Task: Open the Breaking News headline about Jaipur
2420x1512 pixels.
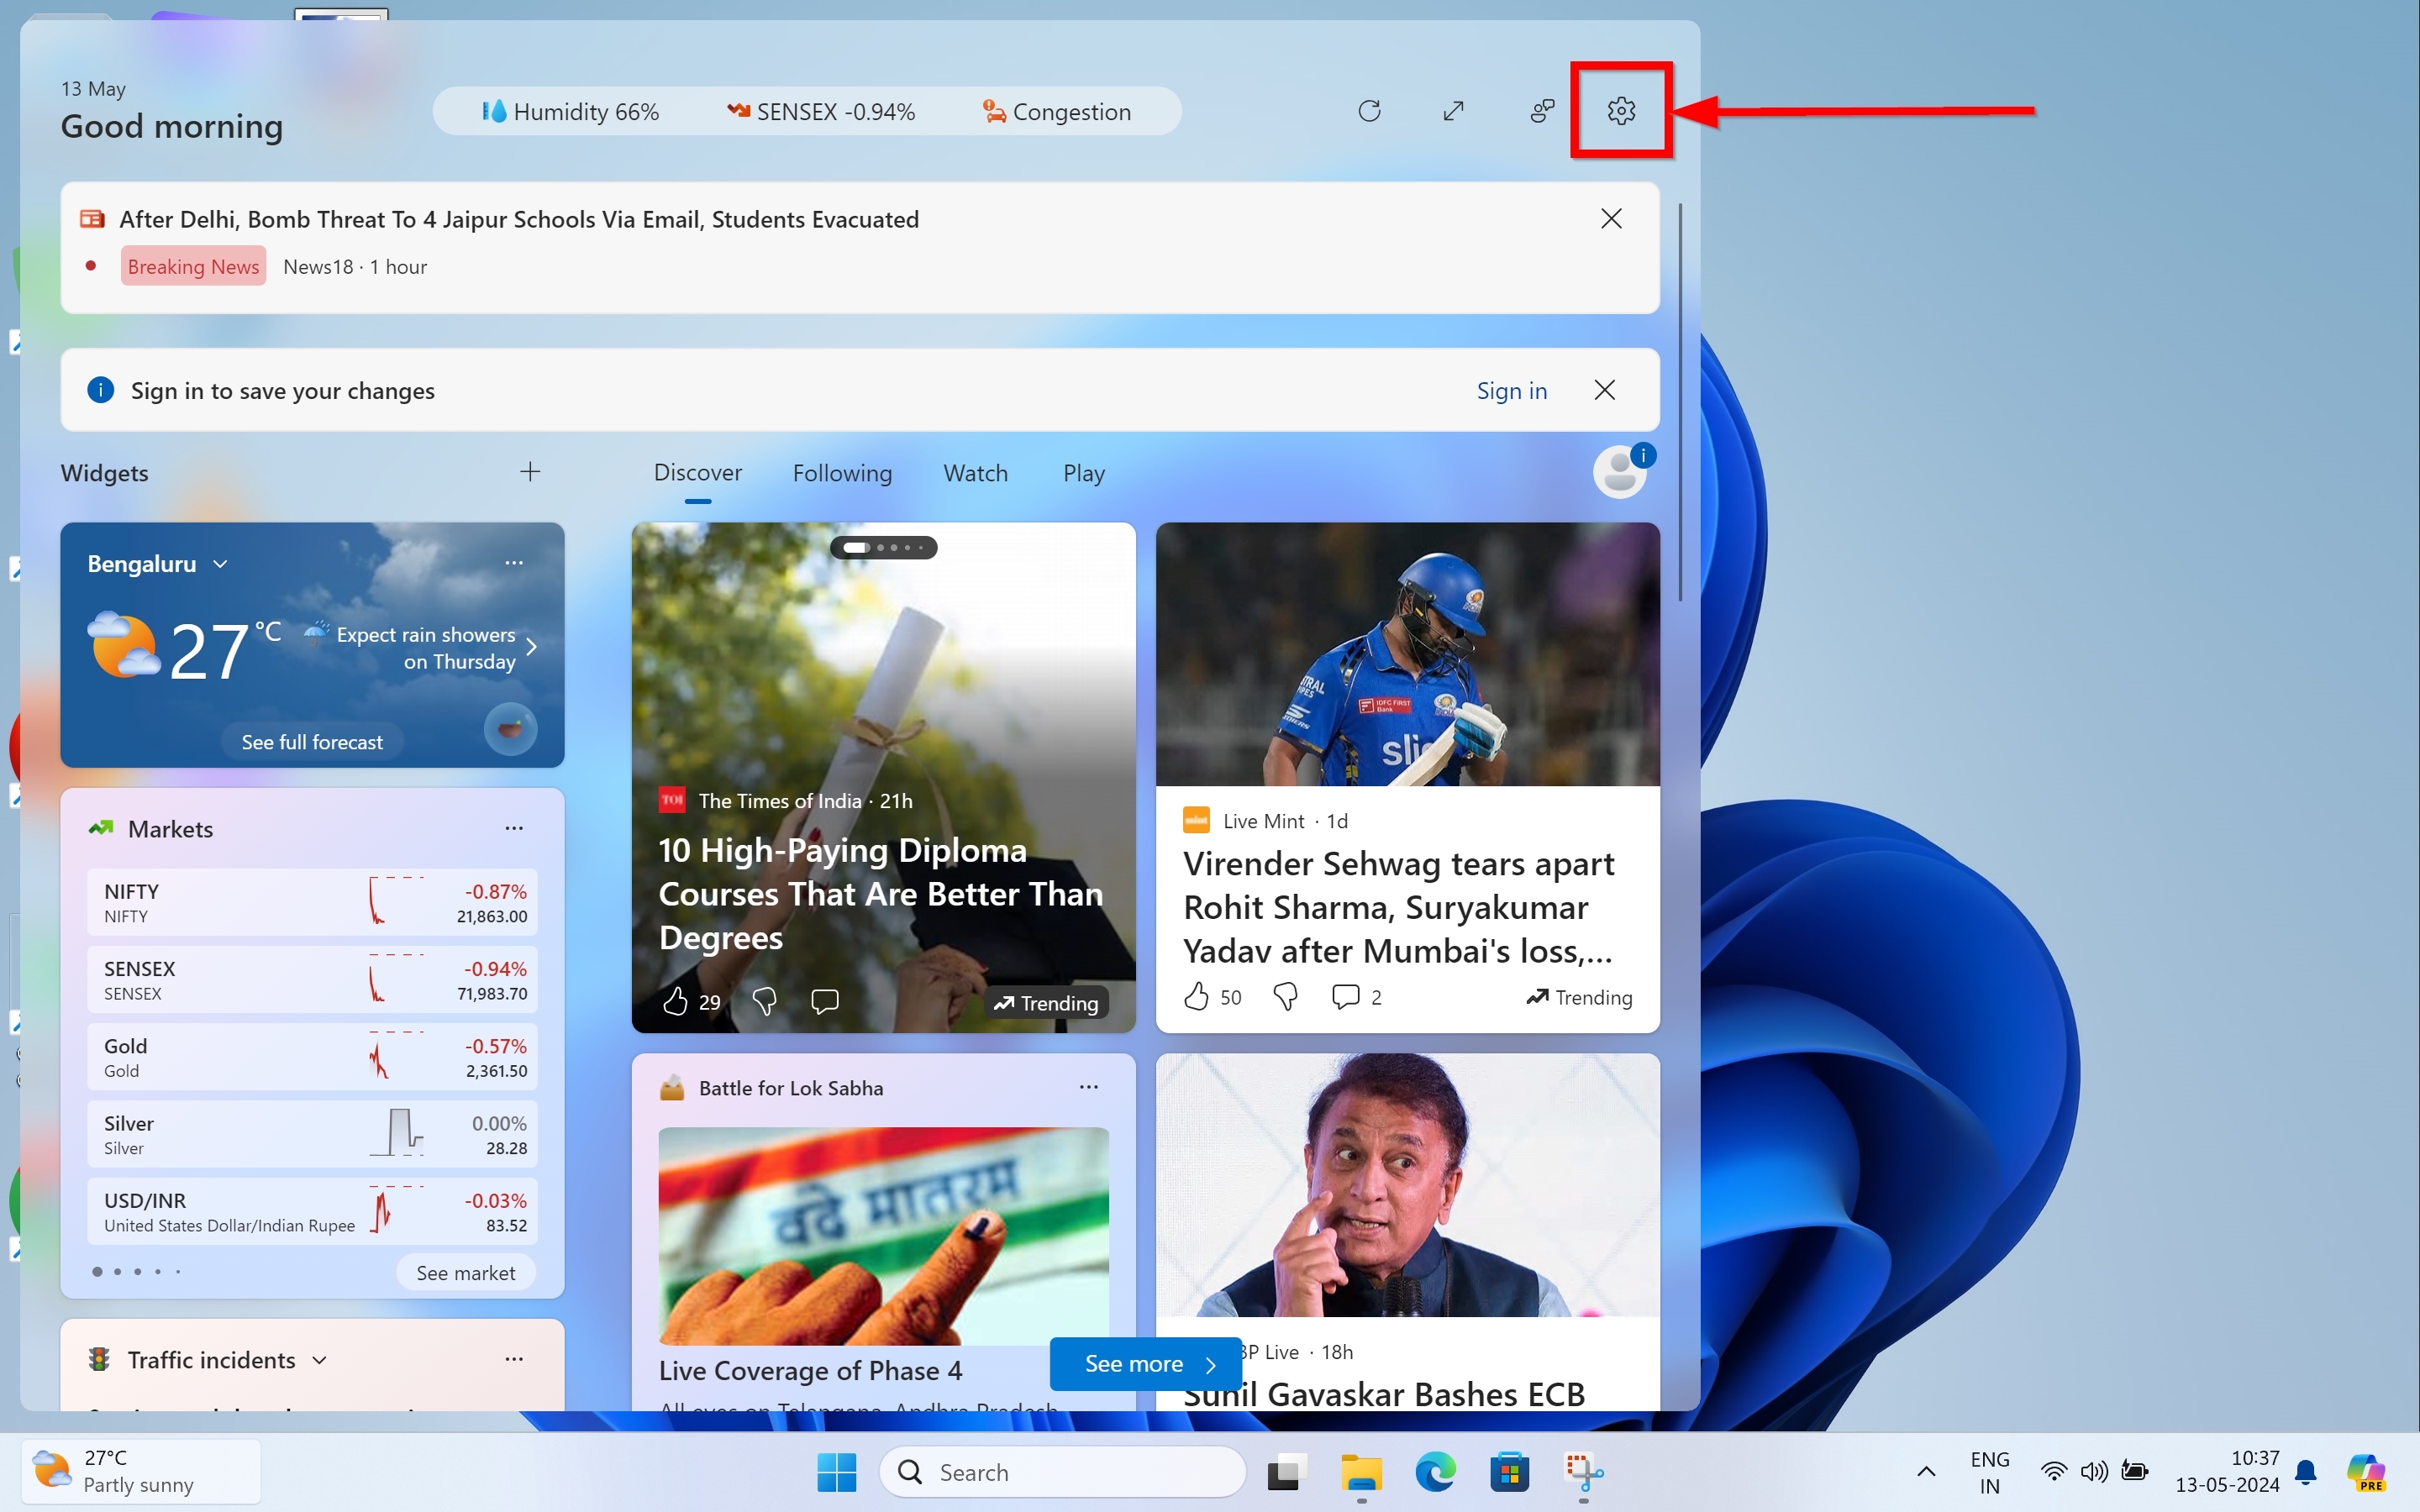Action: [519, 220]
